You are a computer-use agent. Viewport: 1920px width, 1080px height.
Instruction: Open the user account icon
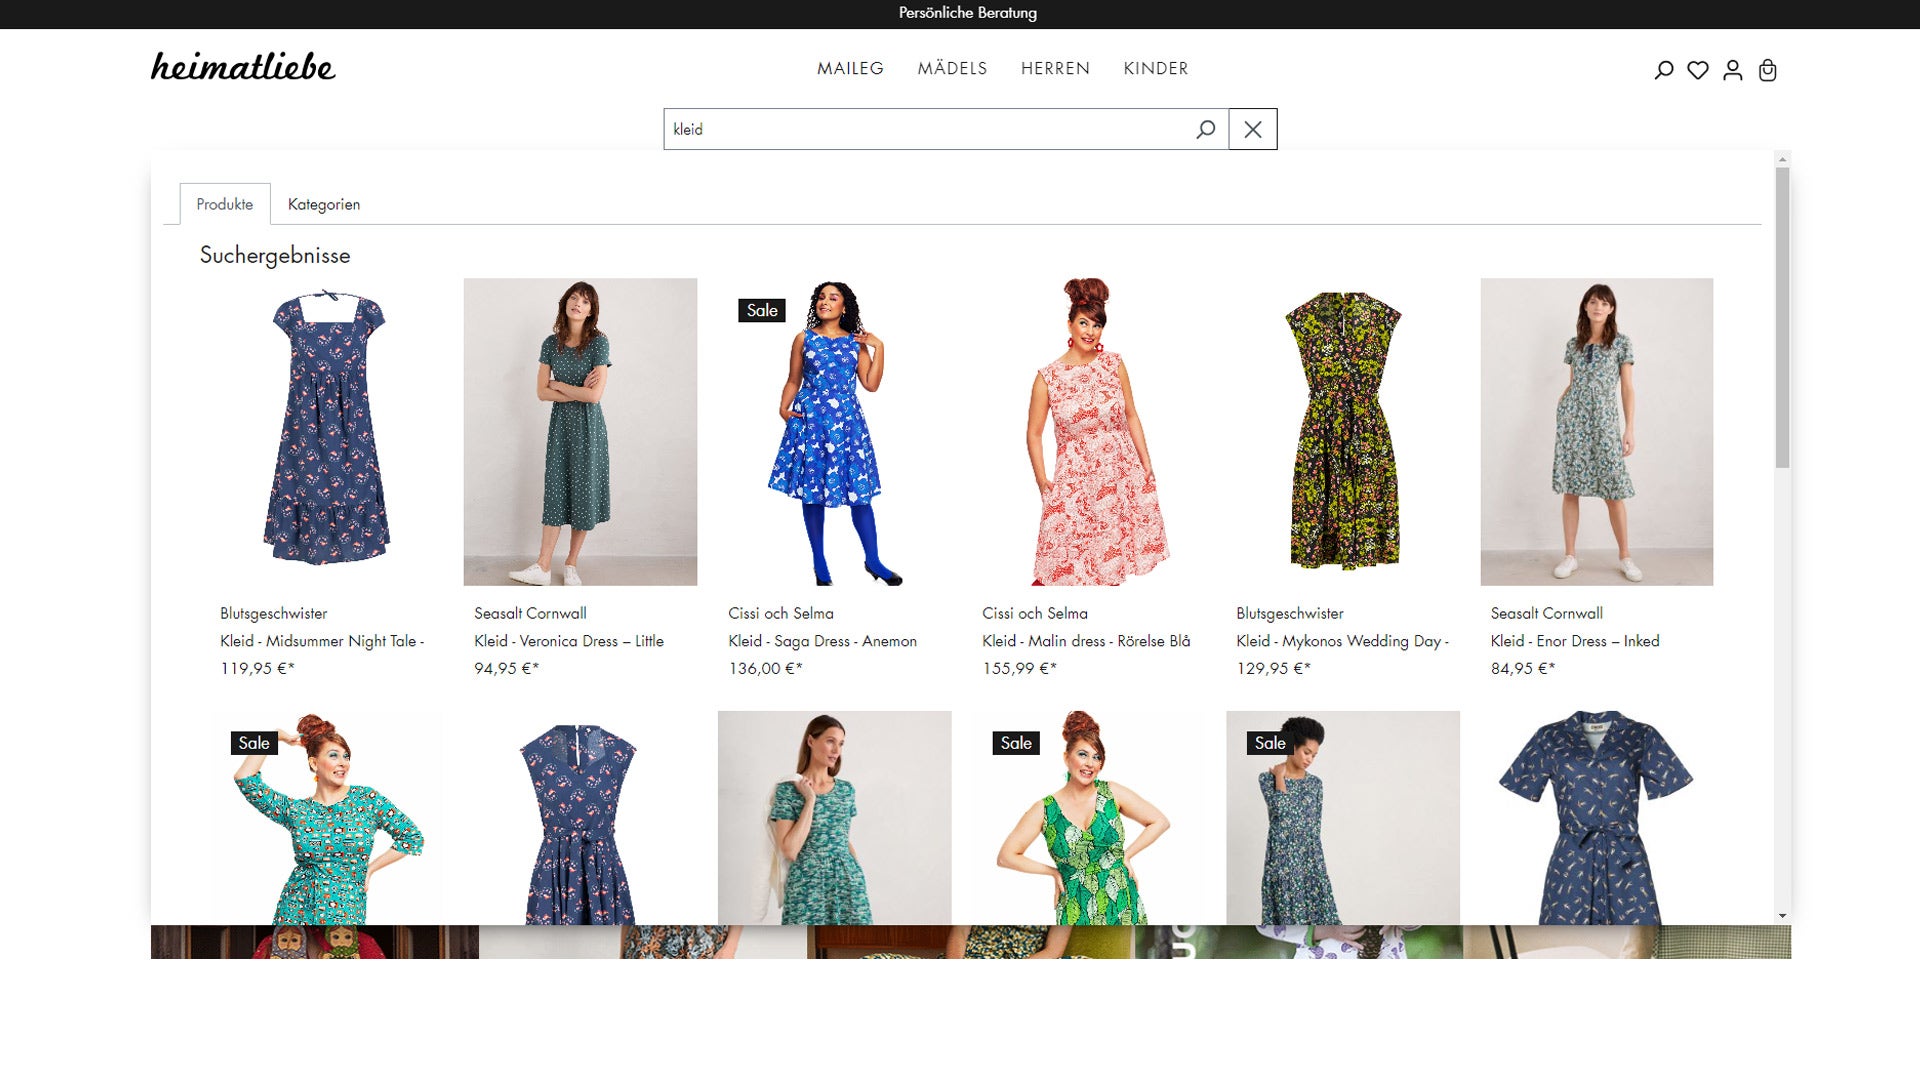point(1733,70)
